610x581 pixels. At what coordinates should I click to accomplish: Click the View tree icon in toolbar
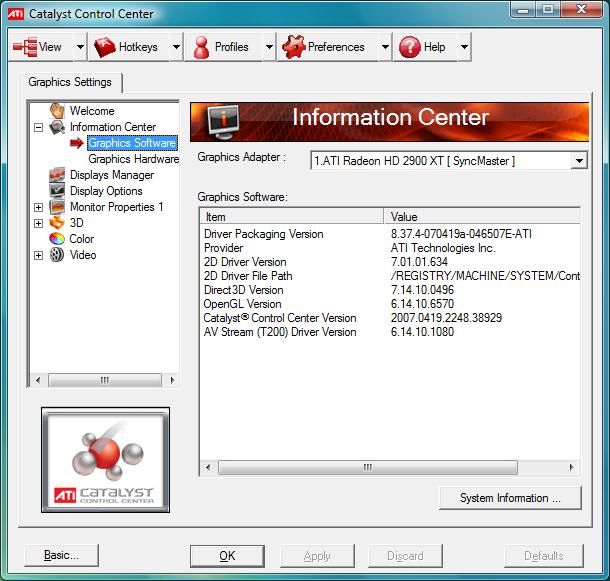coord(25,47)
